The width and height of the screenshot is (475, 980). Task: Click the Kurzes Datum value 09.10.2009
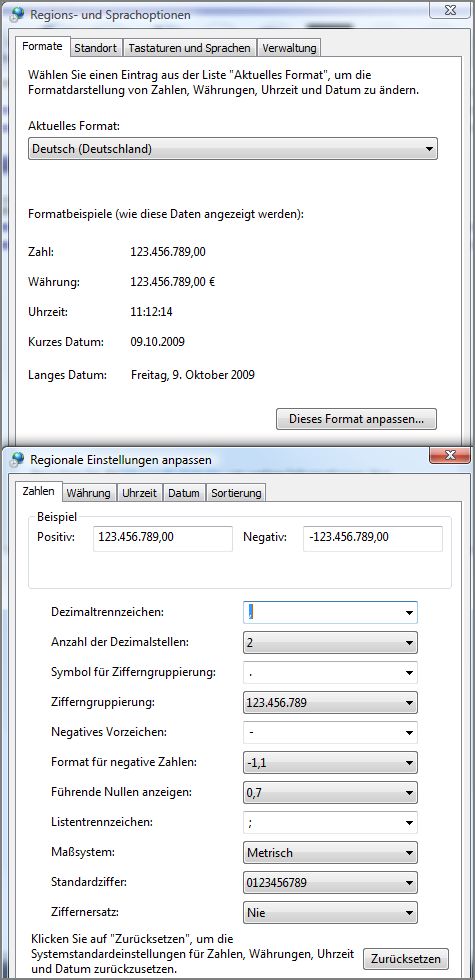[158, 342]
